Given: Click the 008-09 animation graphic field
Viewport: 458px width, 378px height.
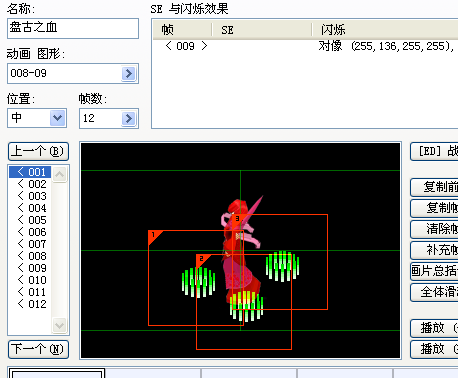Looking at the screenshot, I should pyautogui.click(x=73, y=73).
